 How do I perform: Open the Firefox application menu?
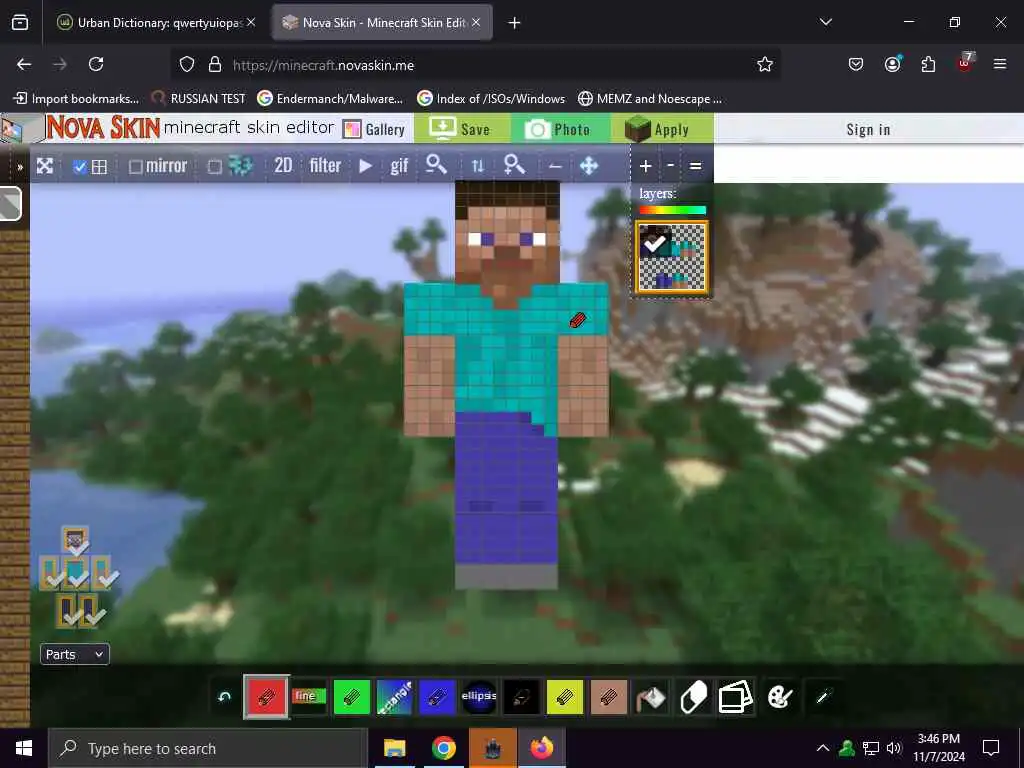click(1000, 64)
